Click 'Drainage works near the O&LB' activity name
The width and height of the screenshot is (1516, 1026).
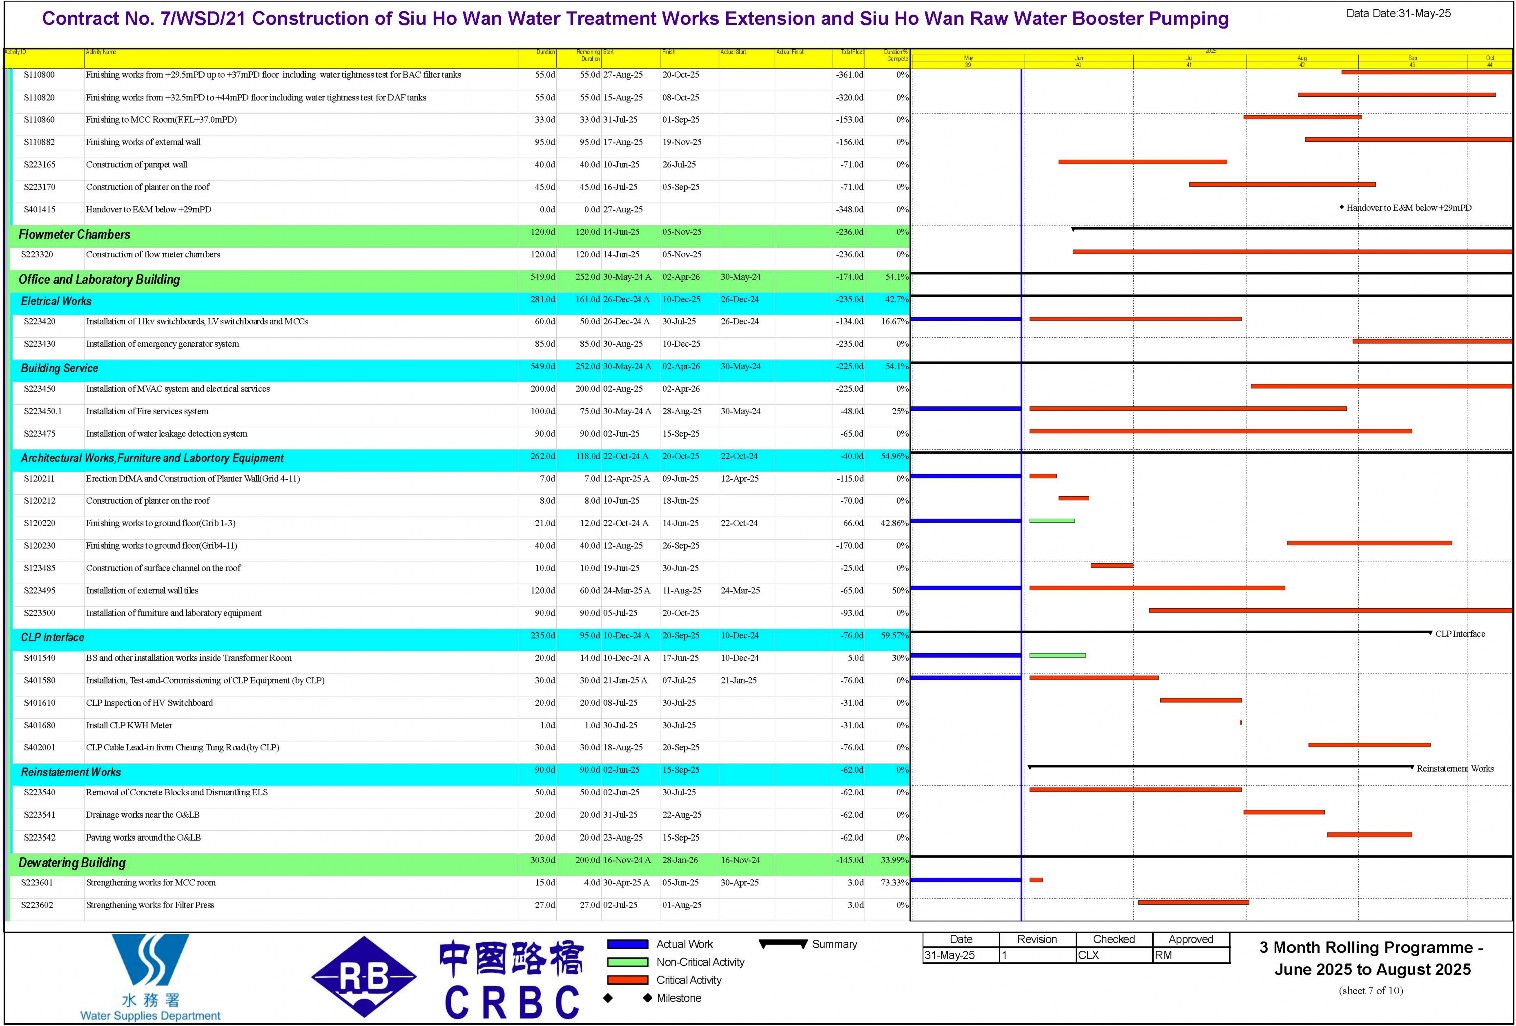[x=143, y=815]
